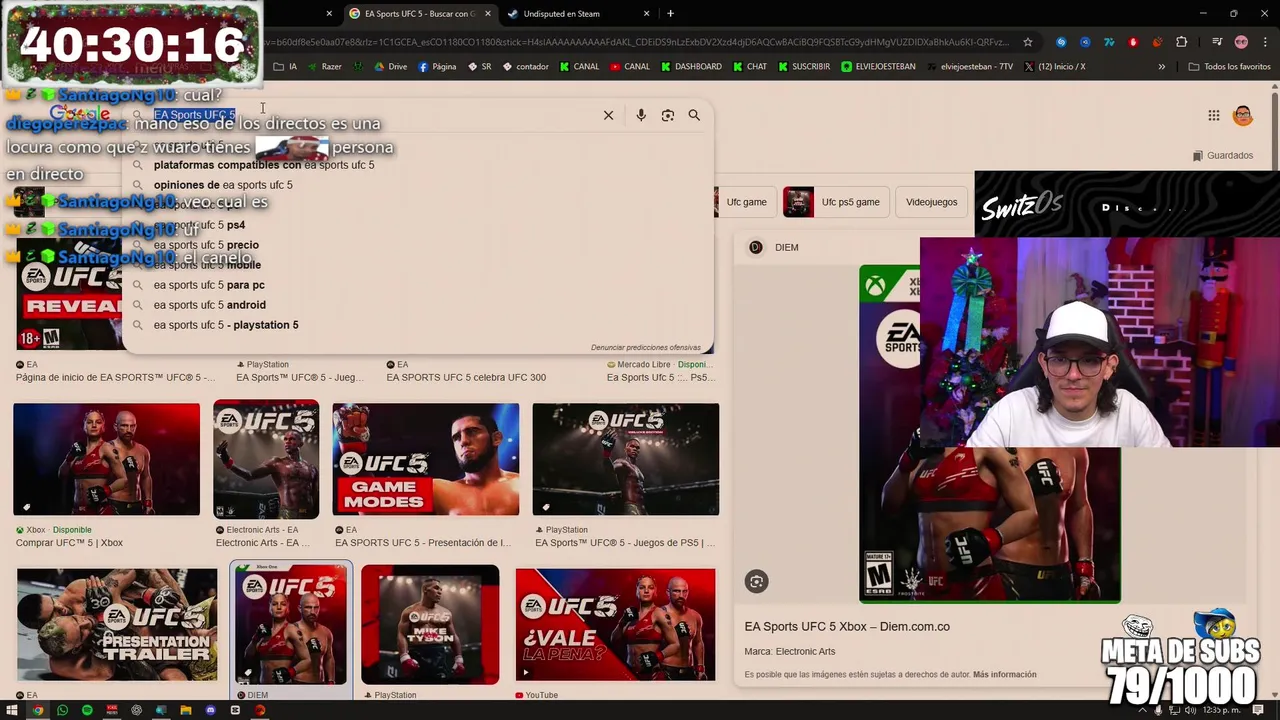Open UFC 5 Presentation Trailer thumbnail

(117, 625)
